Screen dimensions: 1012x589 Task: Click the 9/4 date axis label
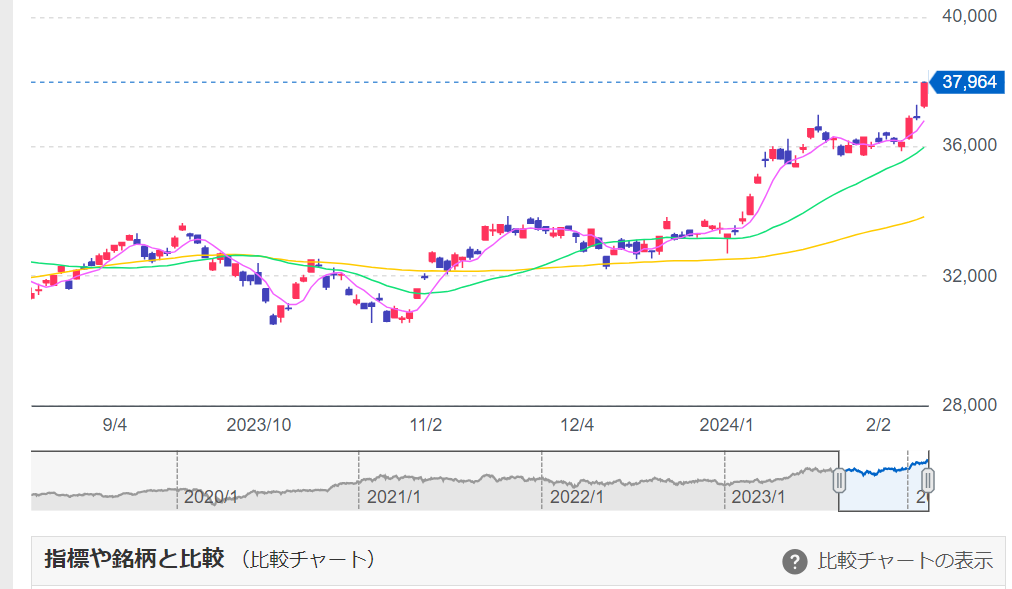[115, 425]
